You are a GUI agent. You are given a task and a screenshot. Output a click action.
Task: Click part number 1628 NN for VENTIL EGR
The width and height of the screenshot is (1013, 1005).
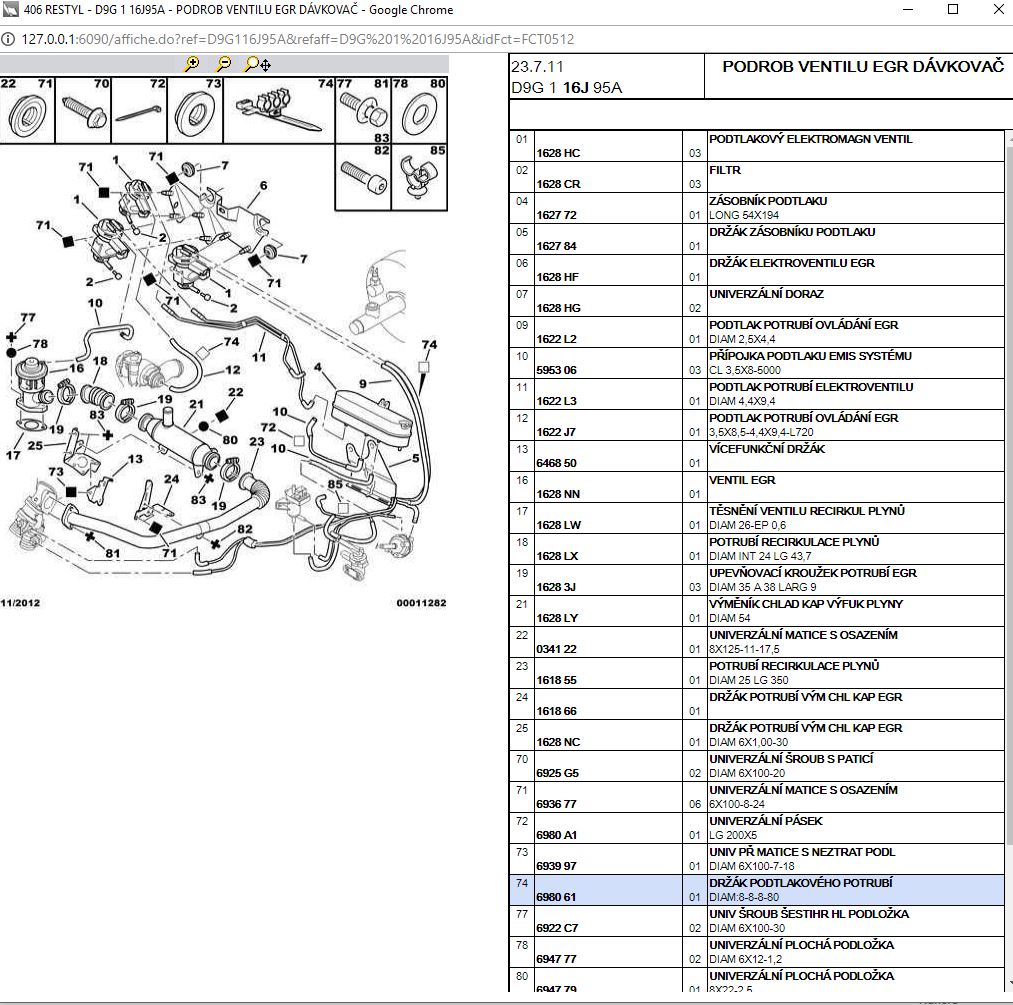pyautogui.click(x=558, y=494)
